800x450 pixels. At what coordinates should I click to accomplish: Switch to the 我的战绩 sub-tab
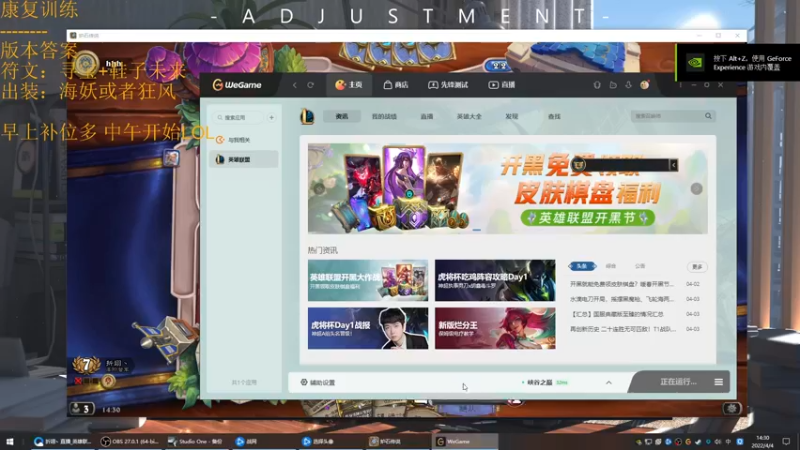click(x=384, y=117)
